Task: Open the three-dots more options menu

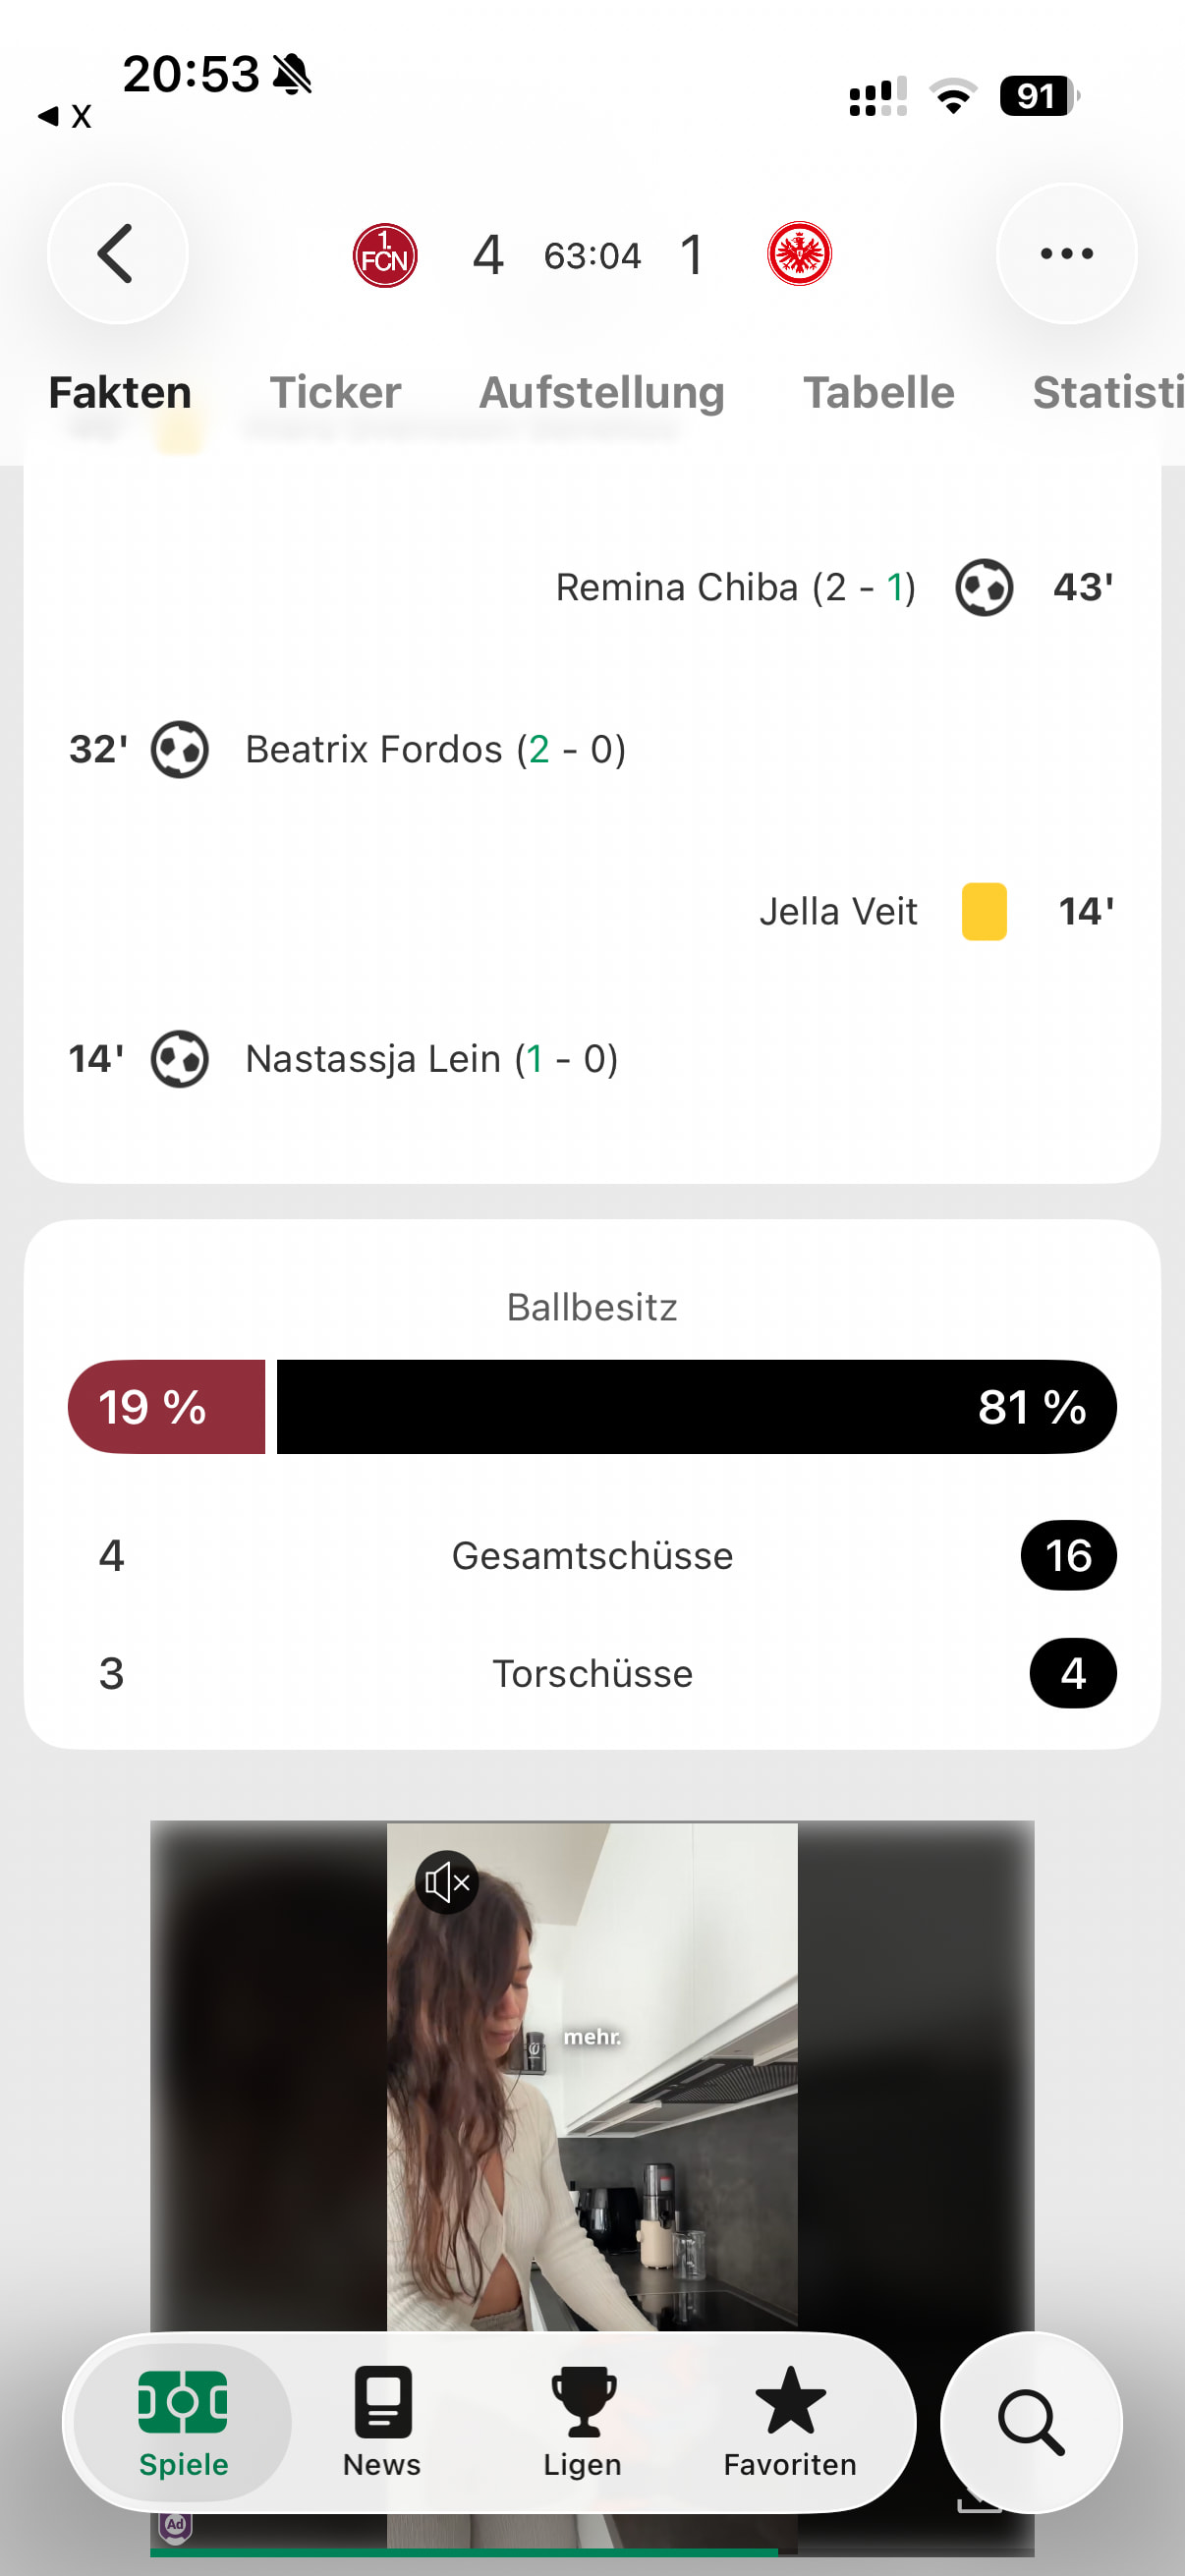Action: click(x=1066, y=254)
